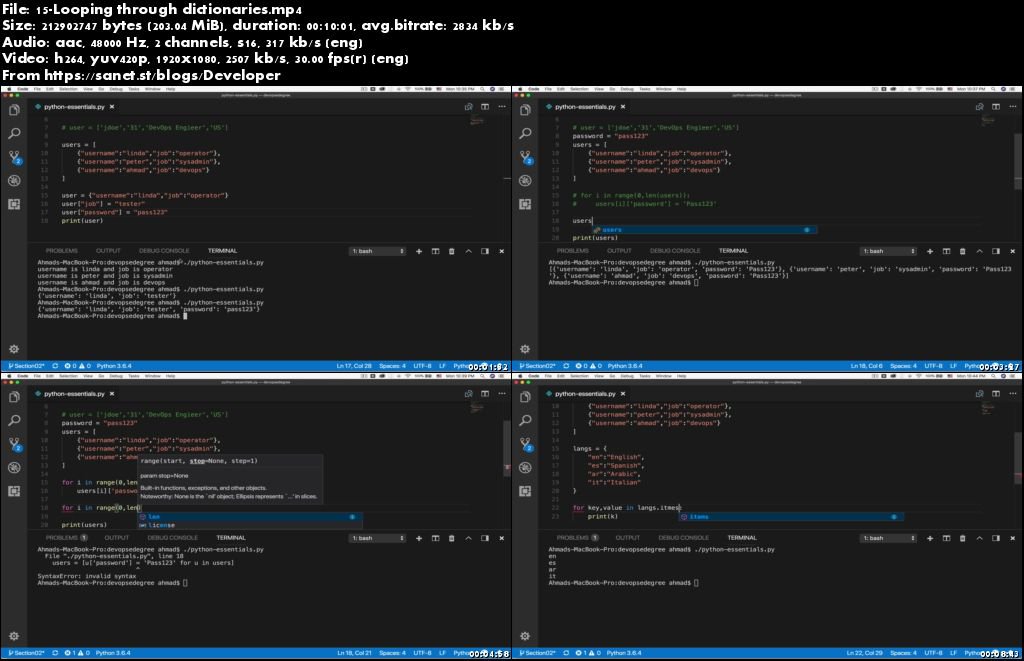Open bash terminal selector in the 03:27 frame
Image resolution: width=1024 pixels, height=661 pixels.
pos(889,251)
